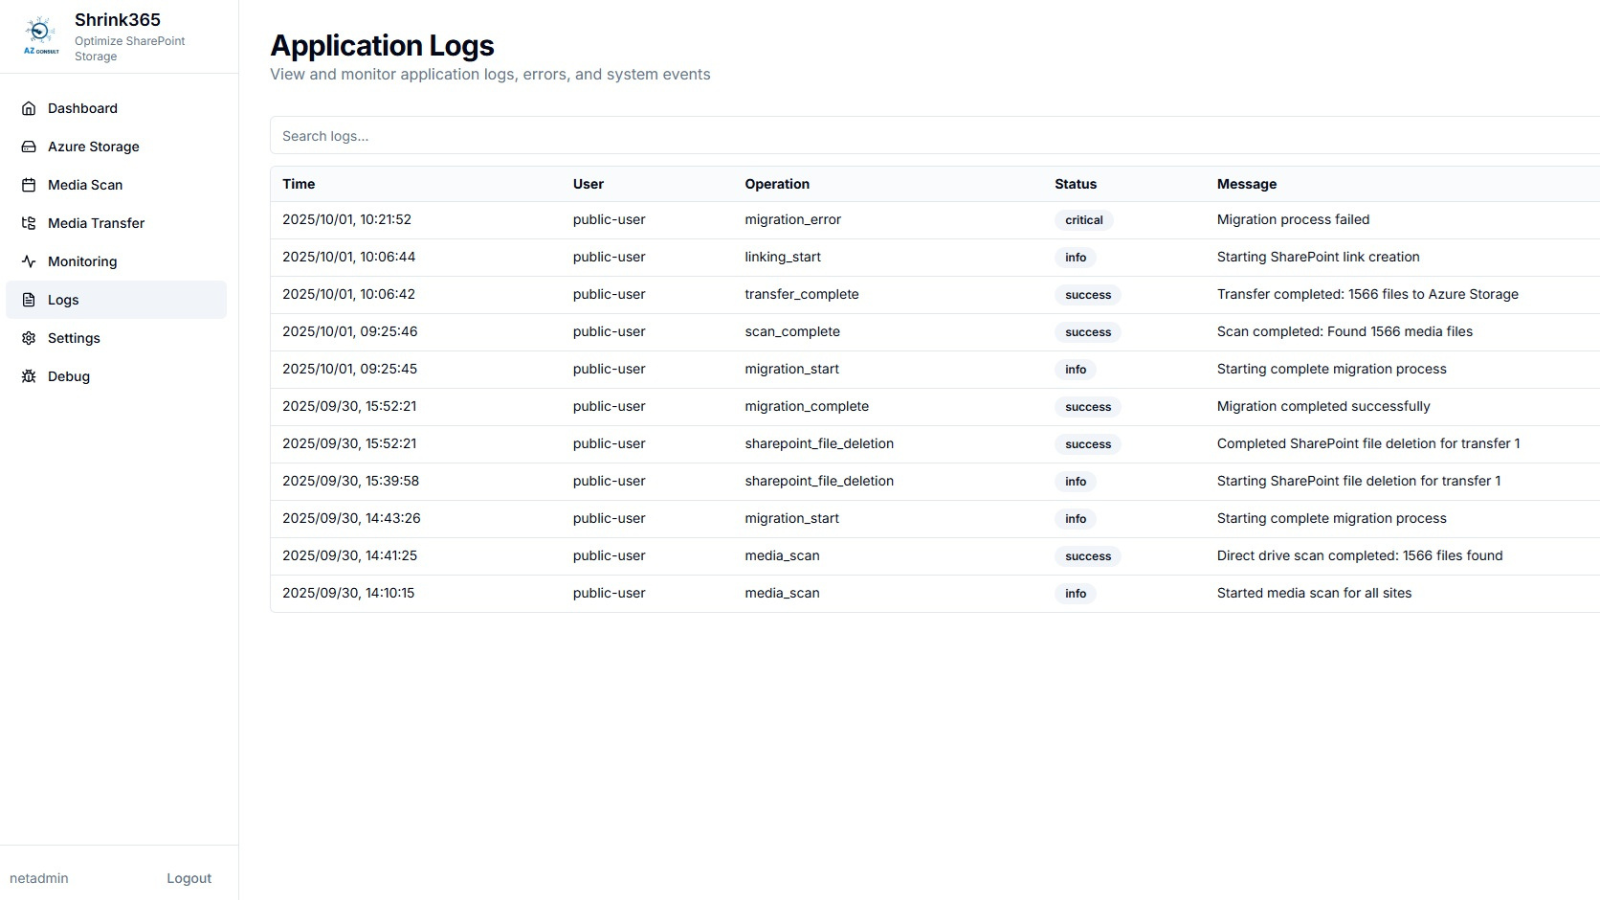Image resolution: width=1600 pixels, height=900 pixels.
Task: Click the Operation column header
Action: click(x=777, y=184)
